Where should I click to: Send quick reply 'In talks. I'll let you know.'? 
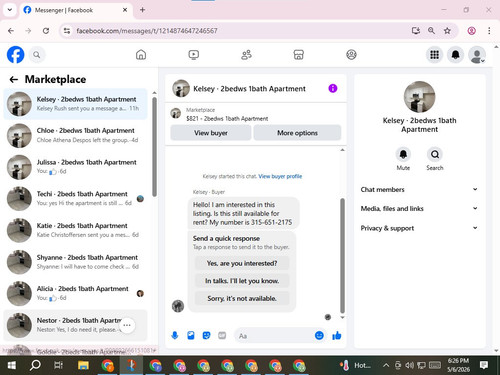click(242, 281)
